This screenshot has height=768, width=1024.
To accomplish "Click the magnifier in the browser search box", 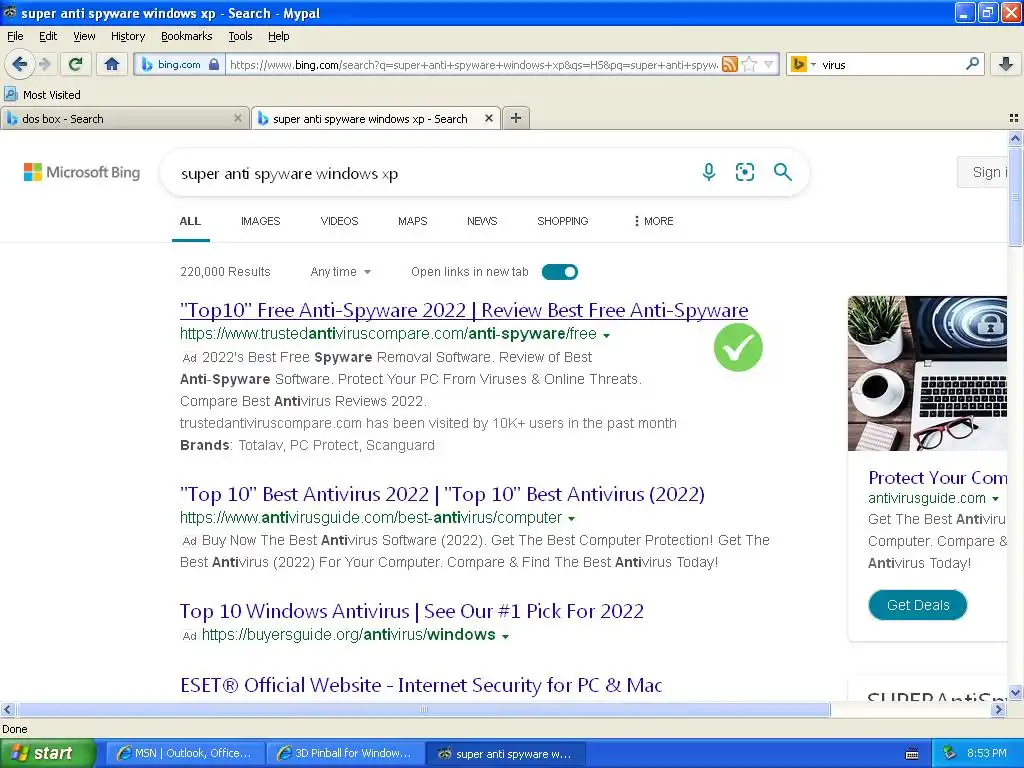I will point(972,64).
